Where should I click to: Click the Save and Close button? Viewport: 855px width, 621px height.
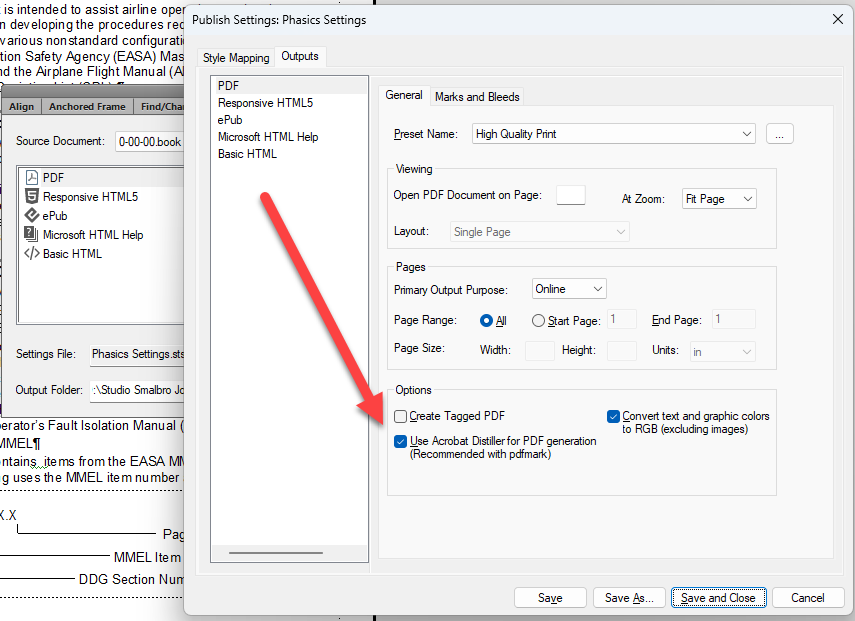tap(719, 597)
